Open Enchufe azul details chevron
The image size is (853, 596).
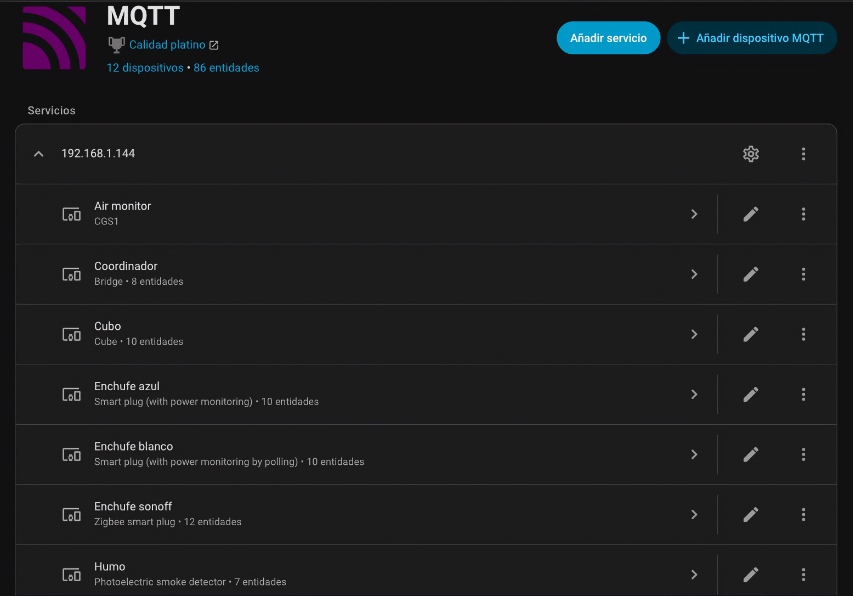694,394
